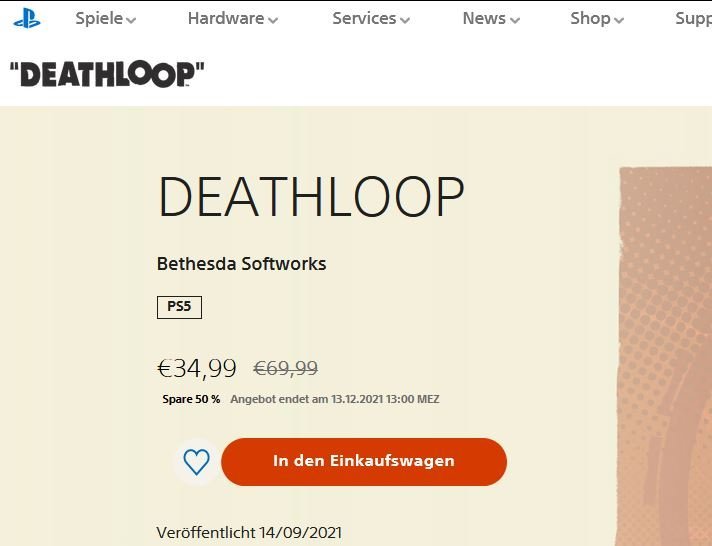Click the chevron arrow beside Hardware

[x=272, y=20]
